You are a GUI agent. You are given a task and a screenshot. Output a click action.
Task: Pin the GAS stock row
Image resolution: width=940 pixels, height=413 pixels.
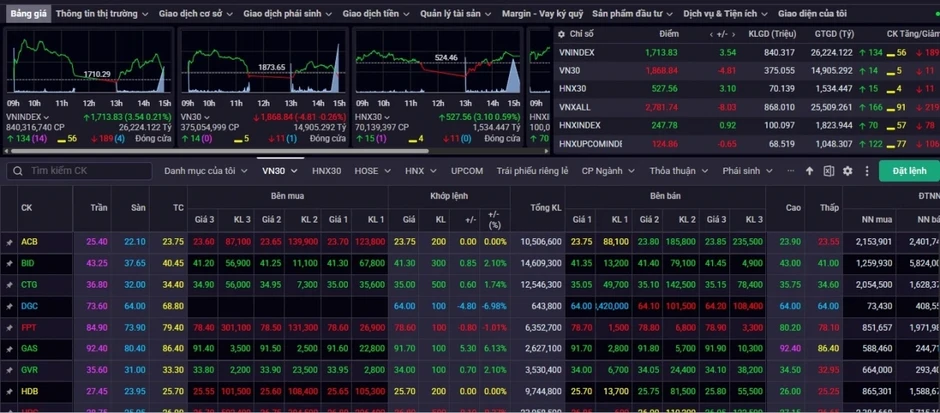click(9, 349)
